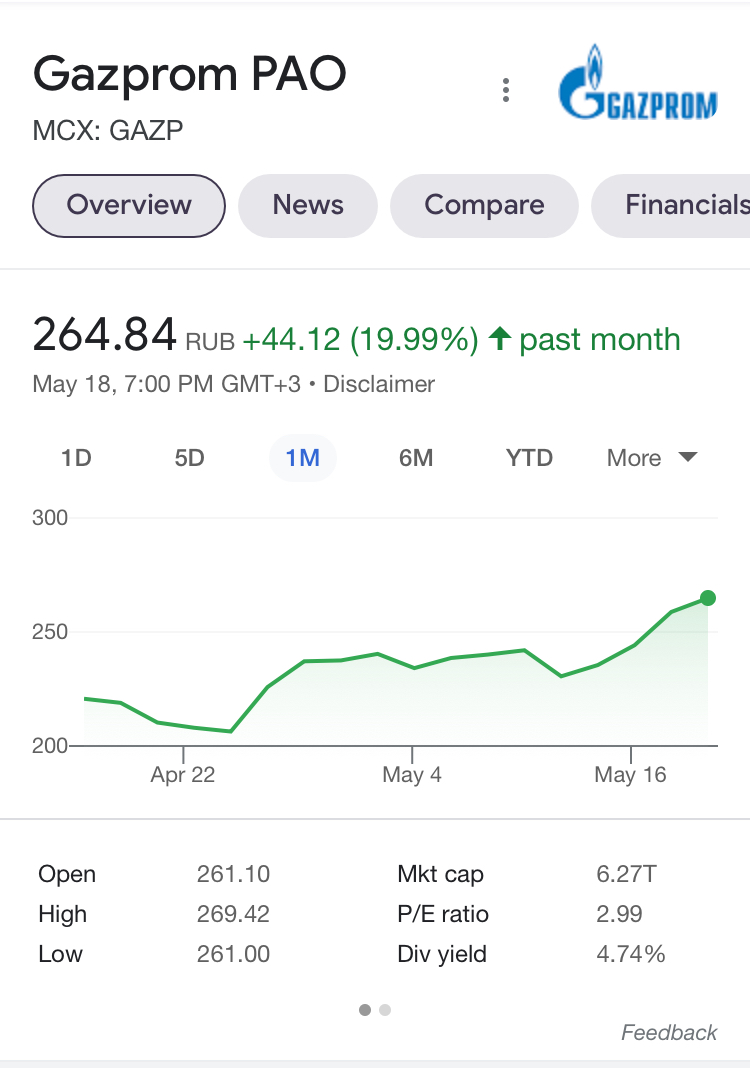Click the Div yield value 4.74%

(x=631, y=954)
